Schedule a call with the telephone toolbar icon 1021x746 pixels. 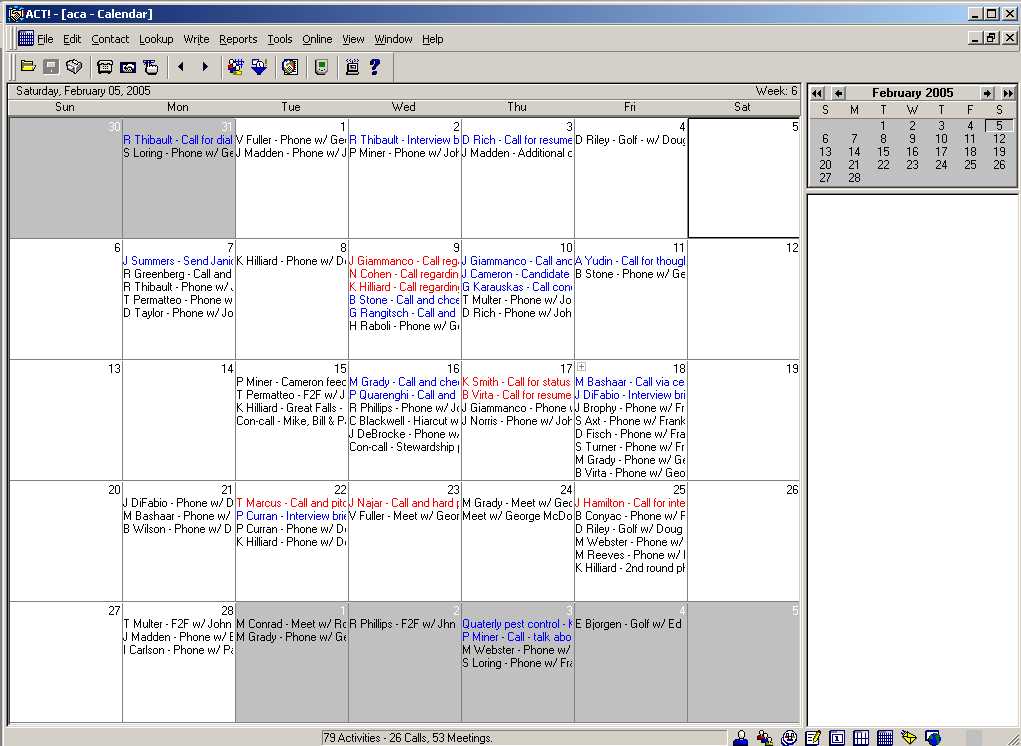coord(105,66)
